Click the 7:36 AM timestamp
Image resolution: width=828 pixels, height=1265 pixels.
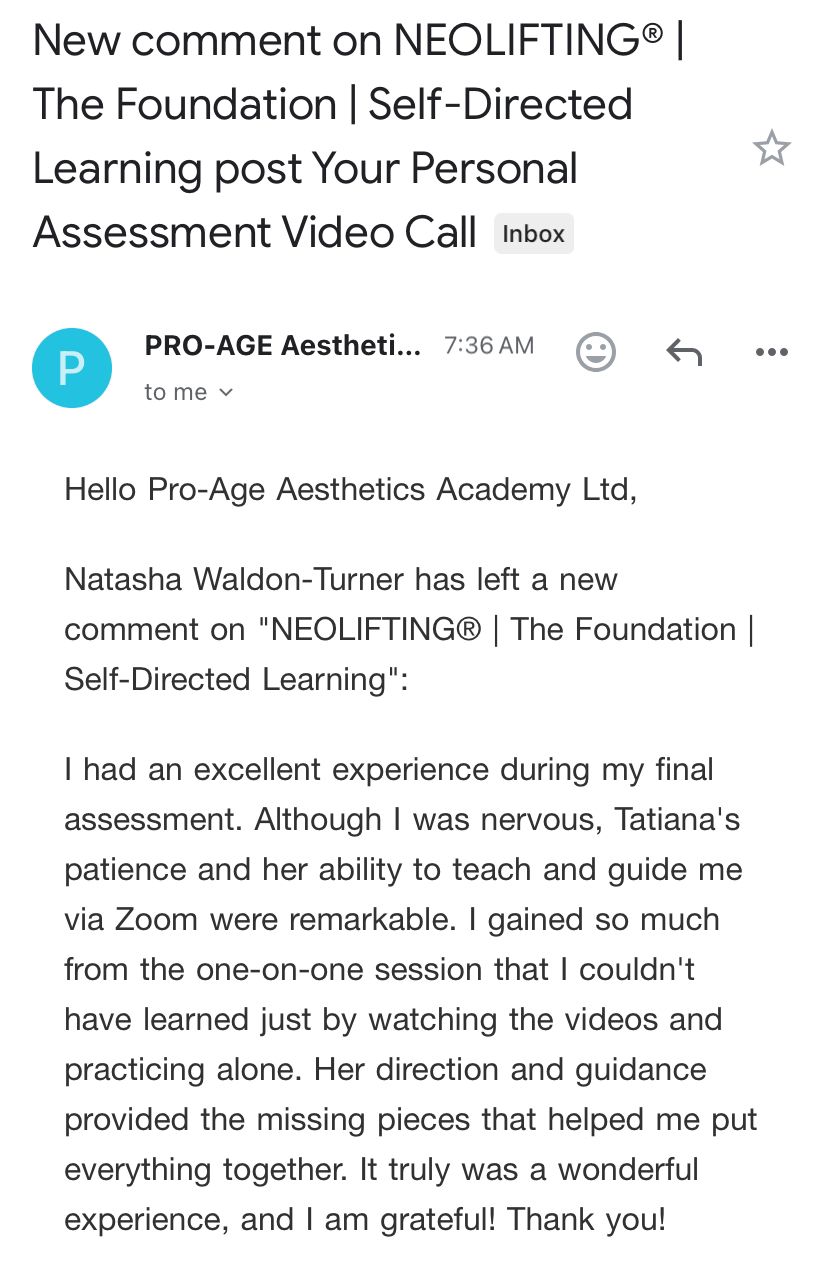click(x=489, y=346)
